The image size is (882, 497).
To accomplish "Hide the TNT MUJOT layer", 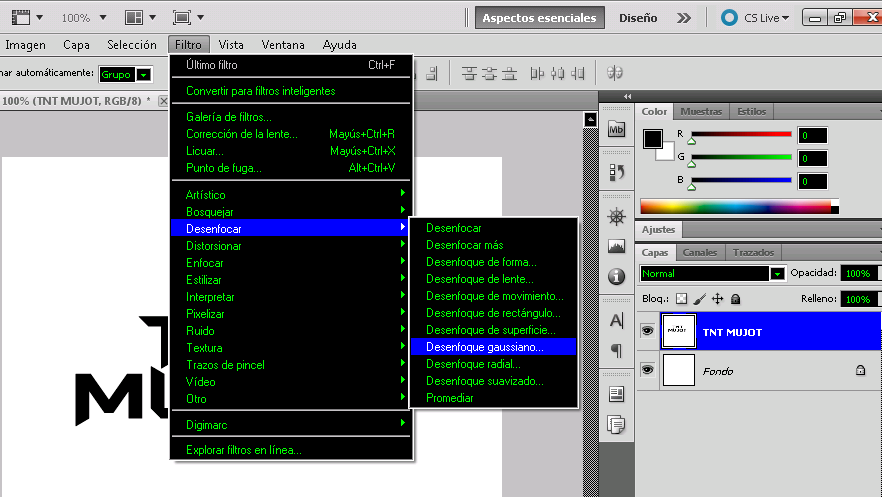I will (648, 331).
